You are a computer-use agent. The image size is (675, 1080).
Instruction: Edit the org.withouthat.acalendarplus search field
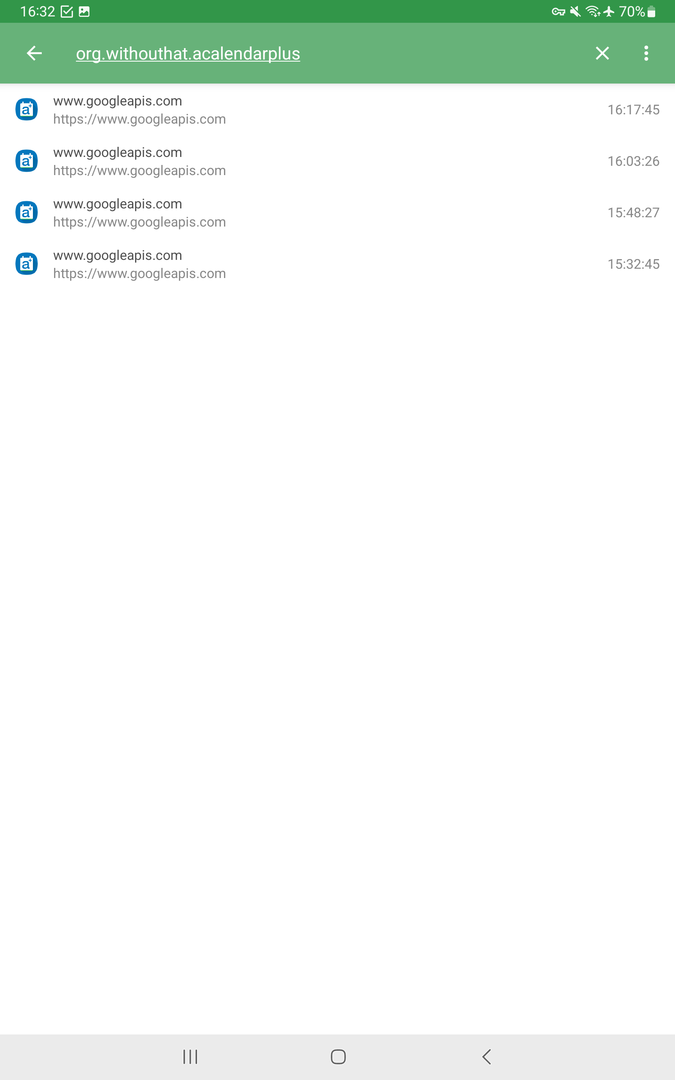coord(188,54)
